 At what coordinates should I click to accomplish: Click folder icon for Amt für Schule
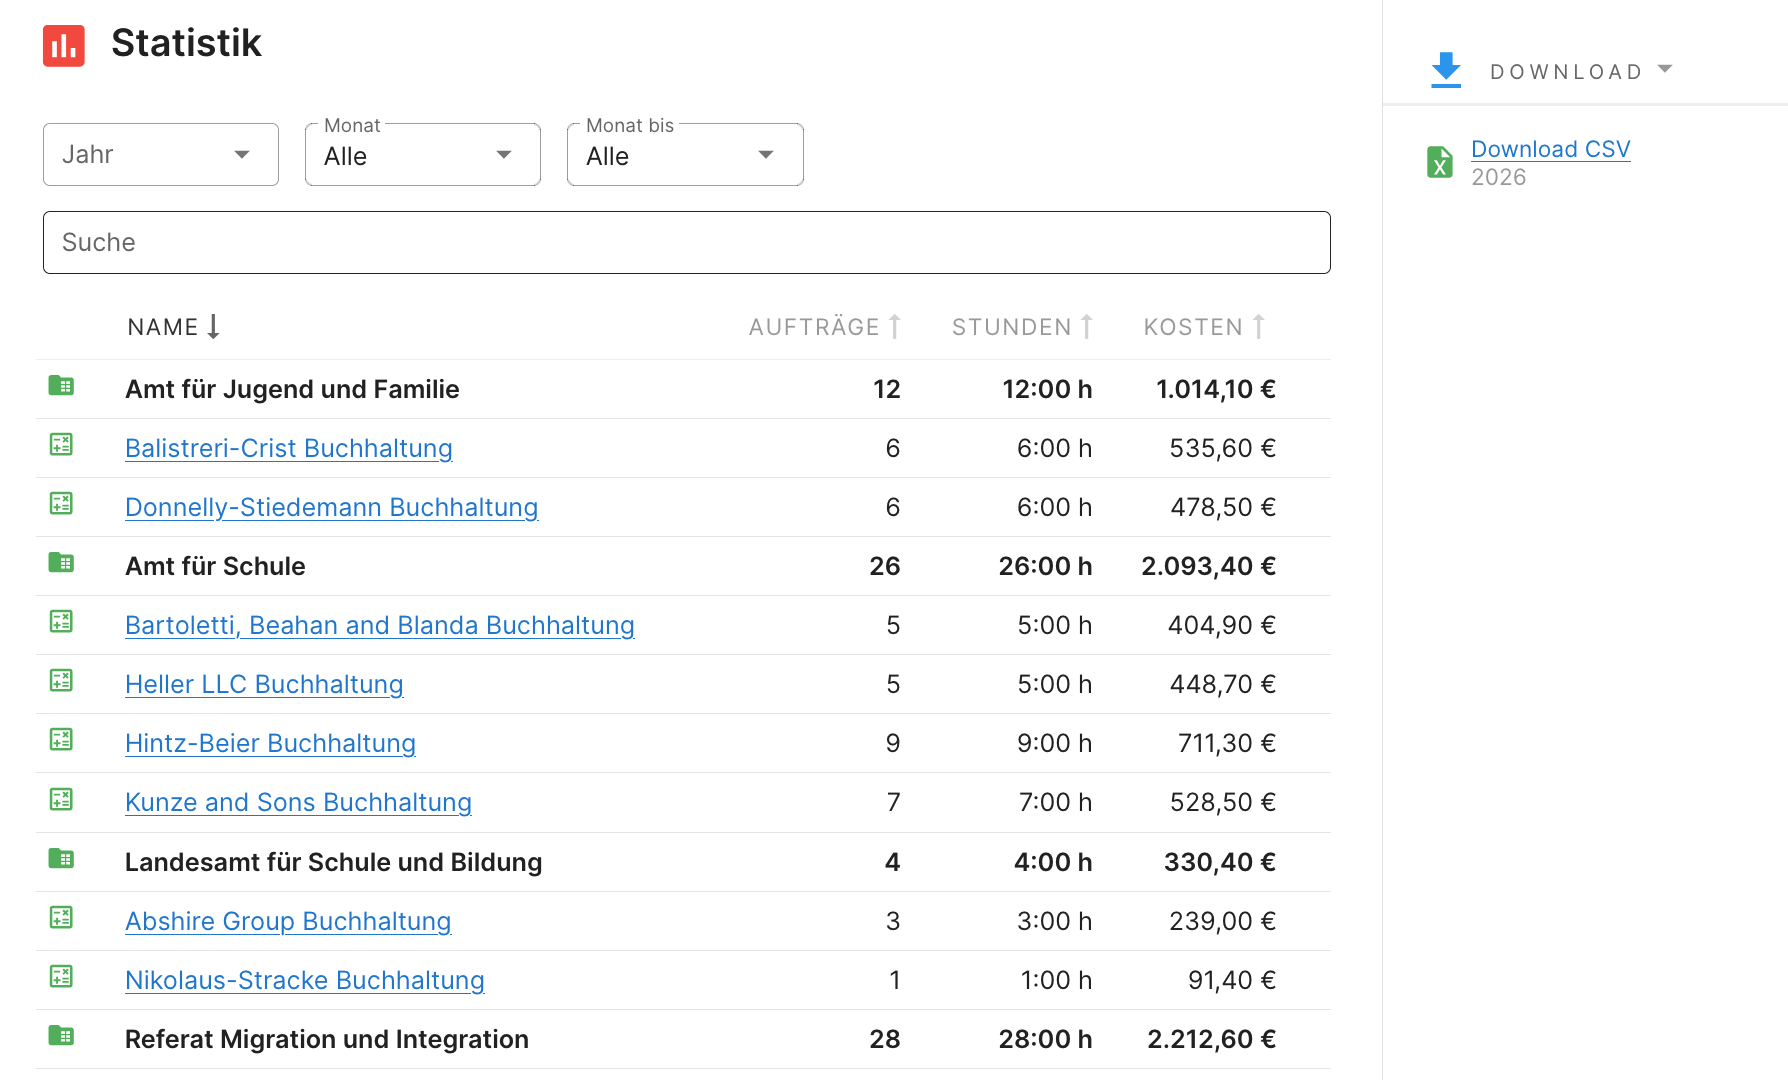point(61,562)
